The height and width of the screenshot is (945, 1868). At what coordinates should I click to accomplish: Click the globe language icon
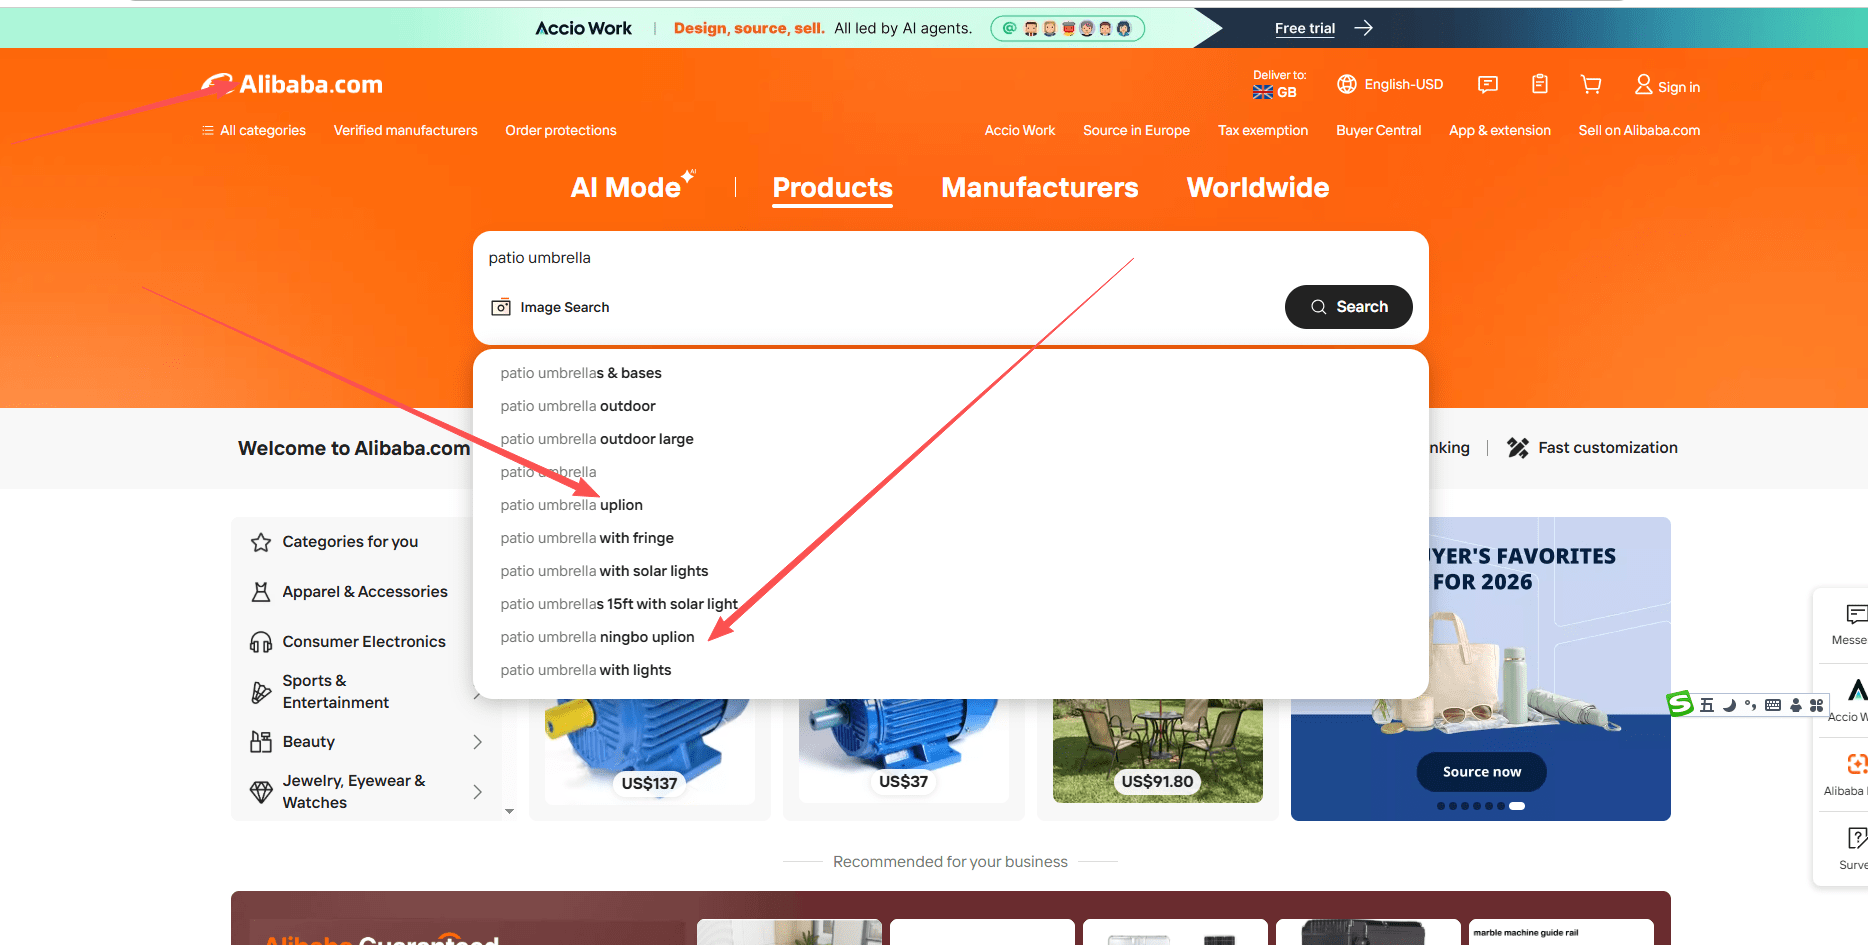(1347, 84)
